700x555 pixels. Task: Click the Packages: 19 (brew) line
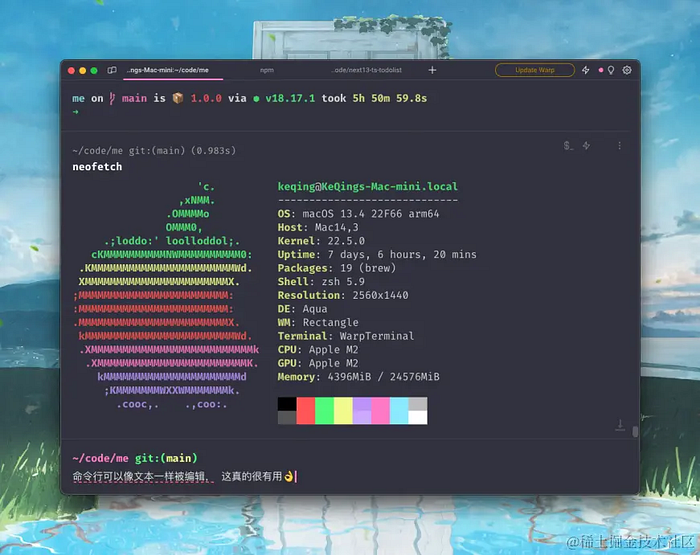coord(337,268)
